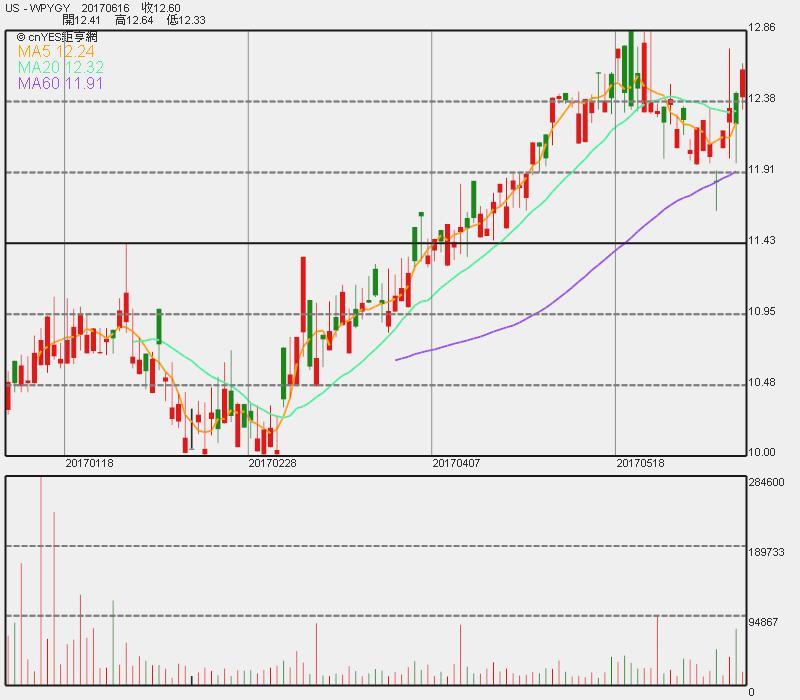This screenshot has height=700, width=800.
Task: Click the low price 低12.33
Action: pyautogui.click(x=186, y=20)
